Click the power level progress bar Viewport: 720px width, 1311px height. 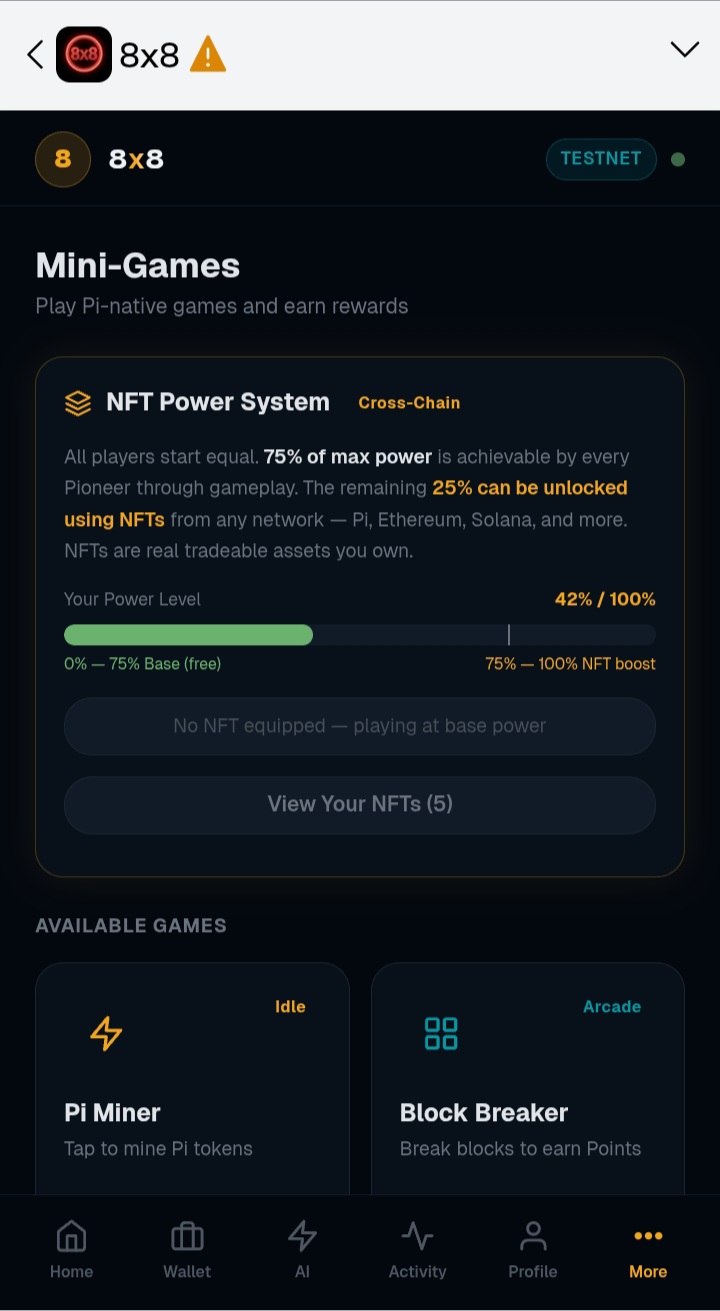(360, 635)
